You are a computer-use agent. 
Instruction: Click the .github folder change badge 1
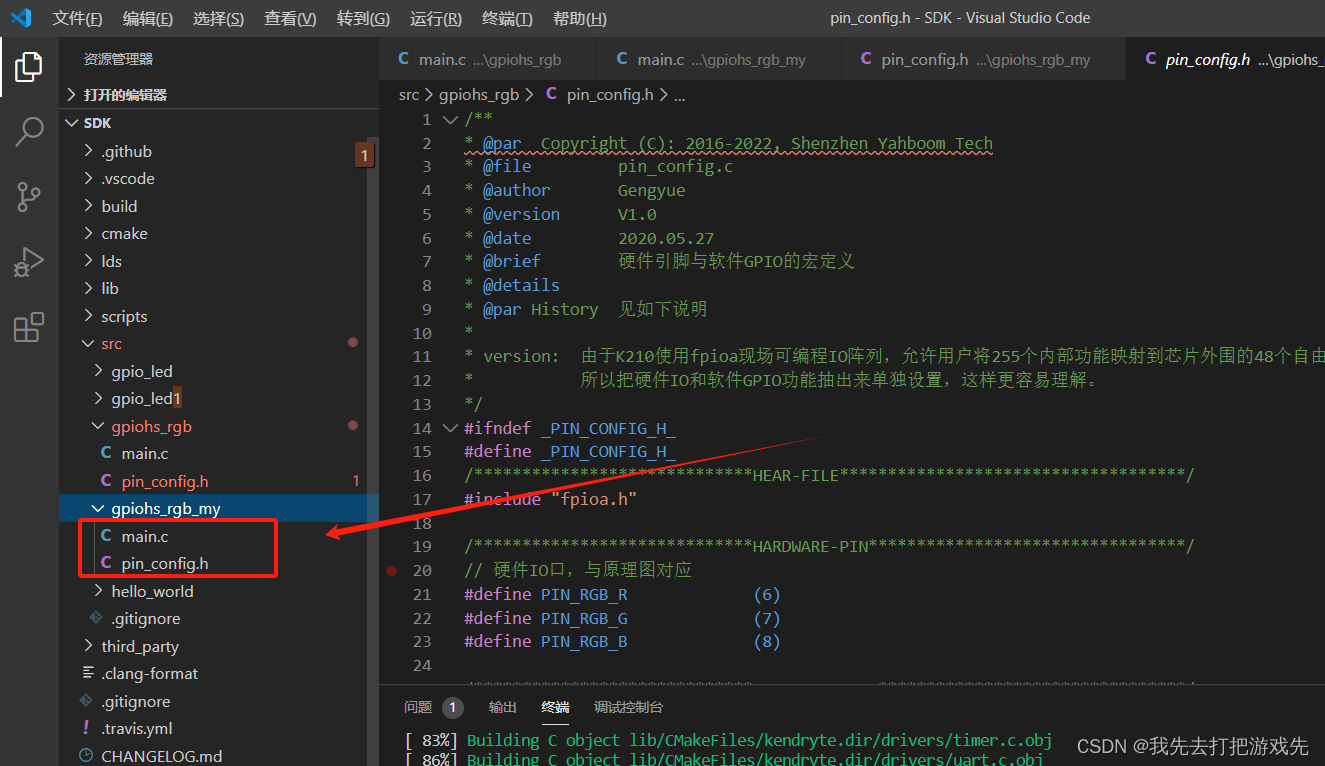pyautogui.click(x=365, y=155)
